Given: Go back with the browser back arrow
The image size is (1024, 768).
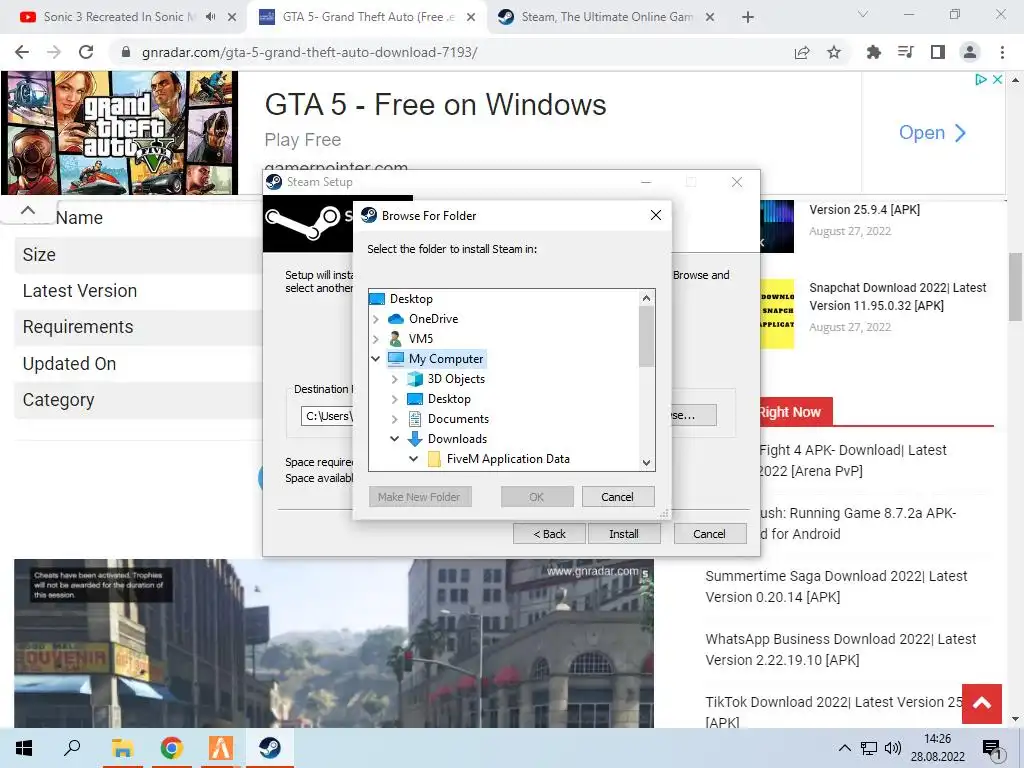Looking at the screenshot, I should 22,52.
